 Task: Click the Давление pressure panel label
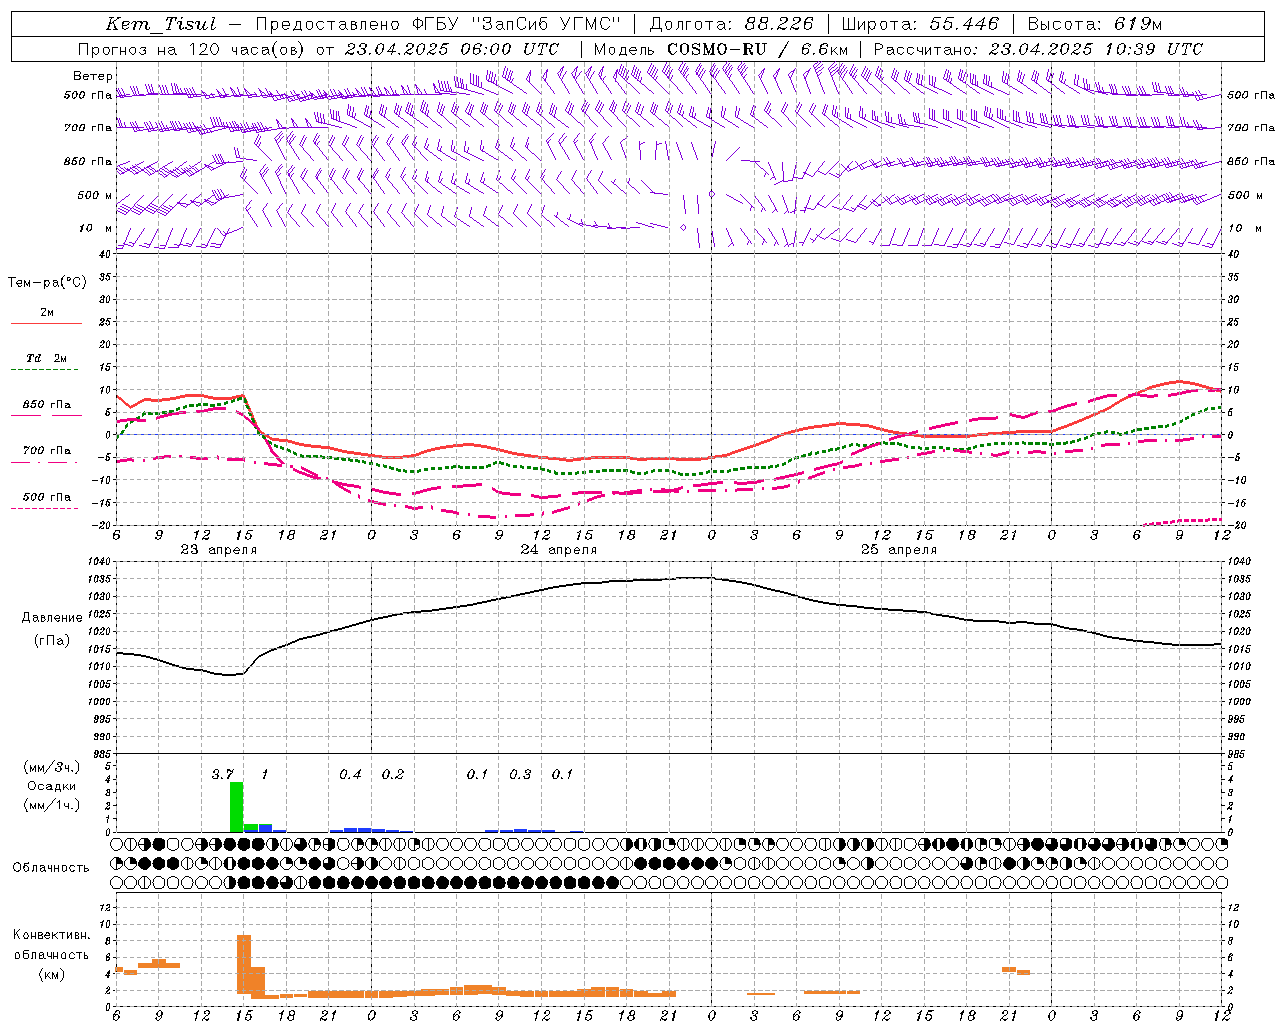click(52, 618)
